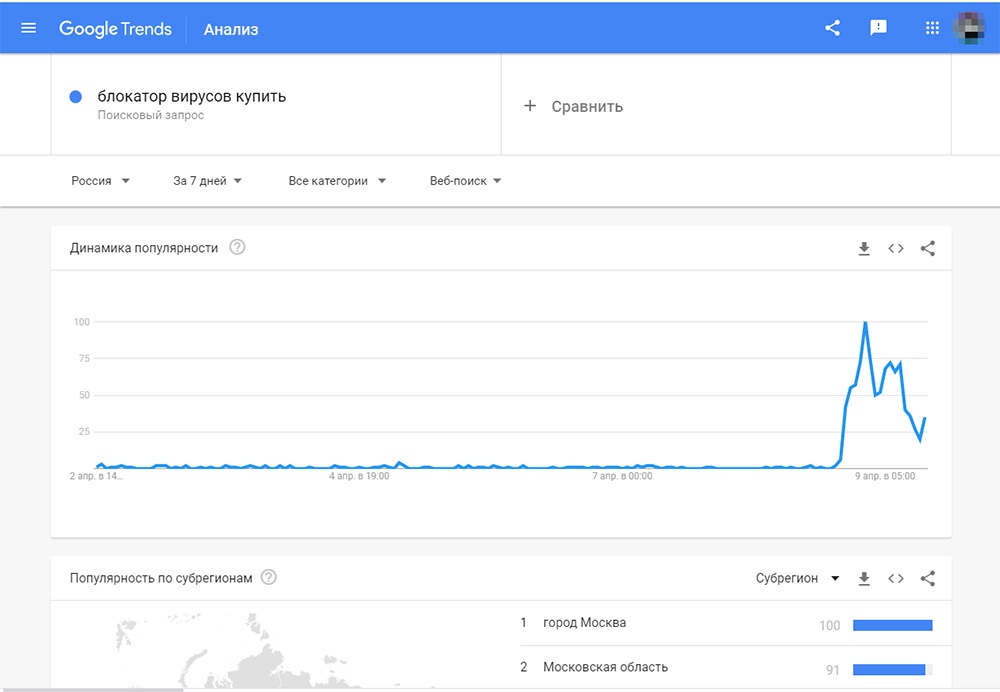1000x692 pixels.
Task: Click the share icon in the header
Action: tap(832, 28)
